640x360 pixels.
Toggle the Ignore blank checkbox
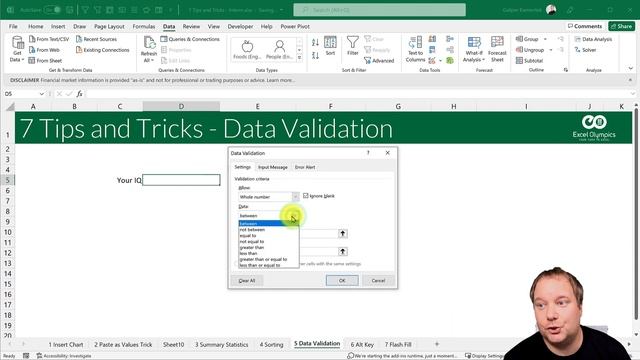coord(306,196)
